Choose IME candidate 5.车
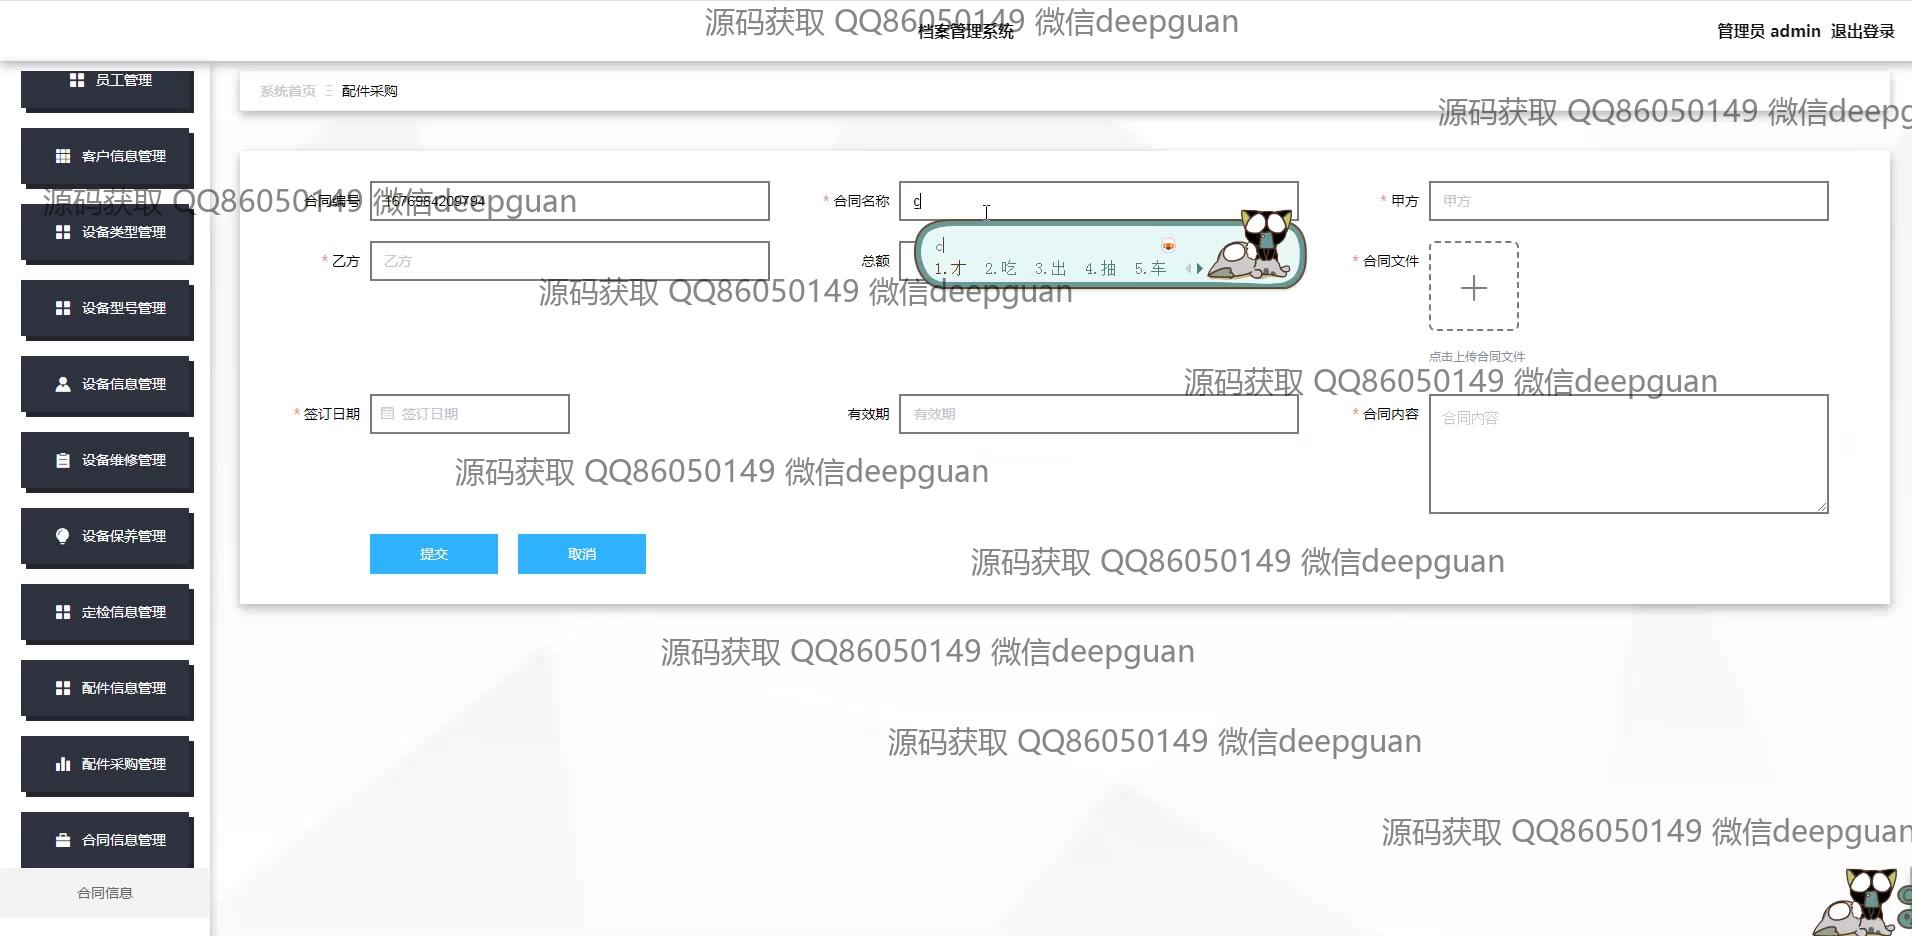The image size is (1912, 936). point(1150,268)
